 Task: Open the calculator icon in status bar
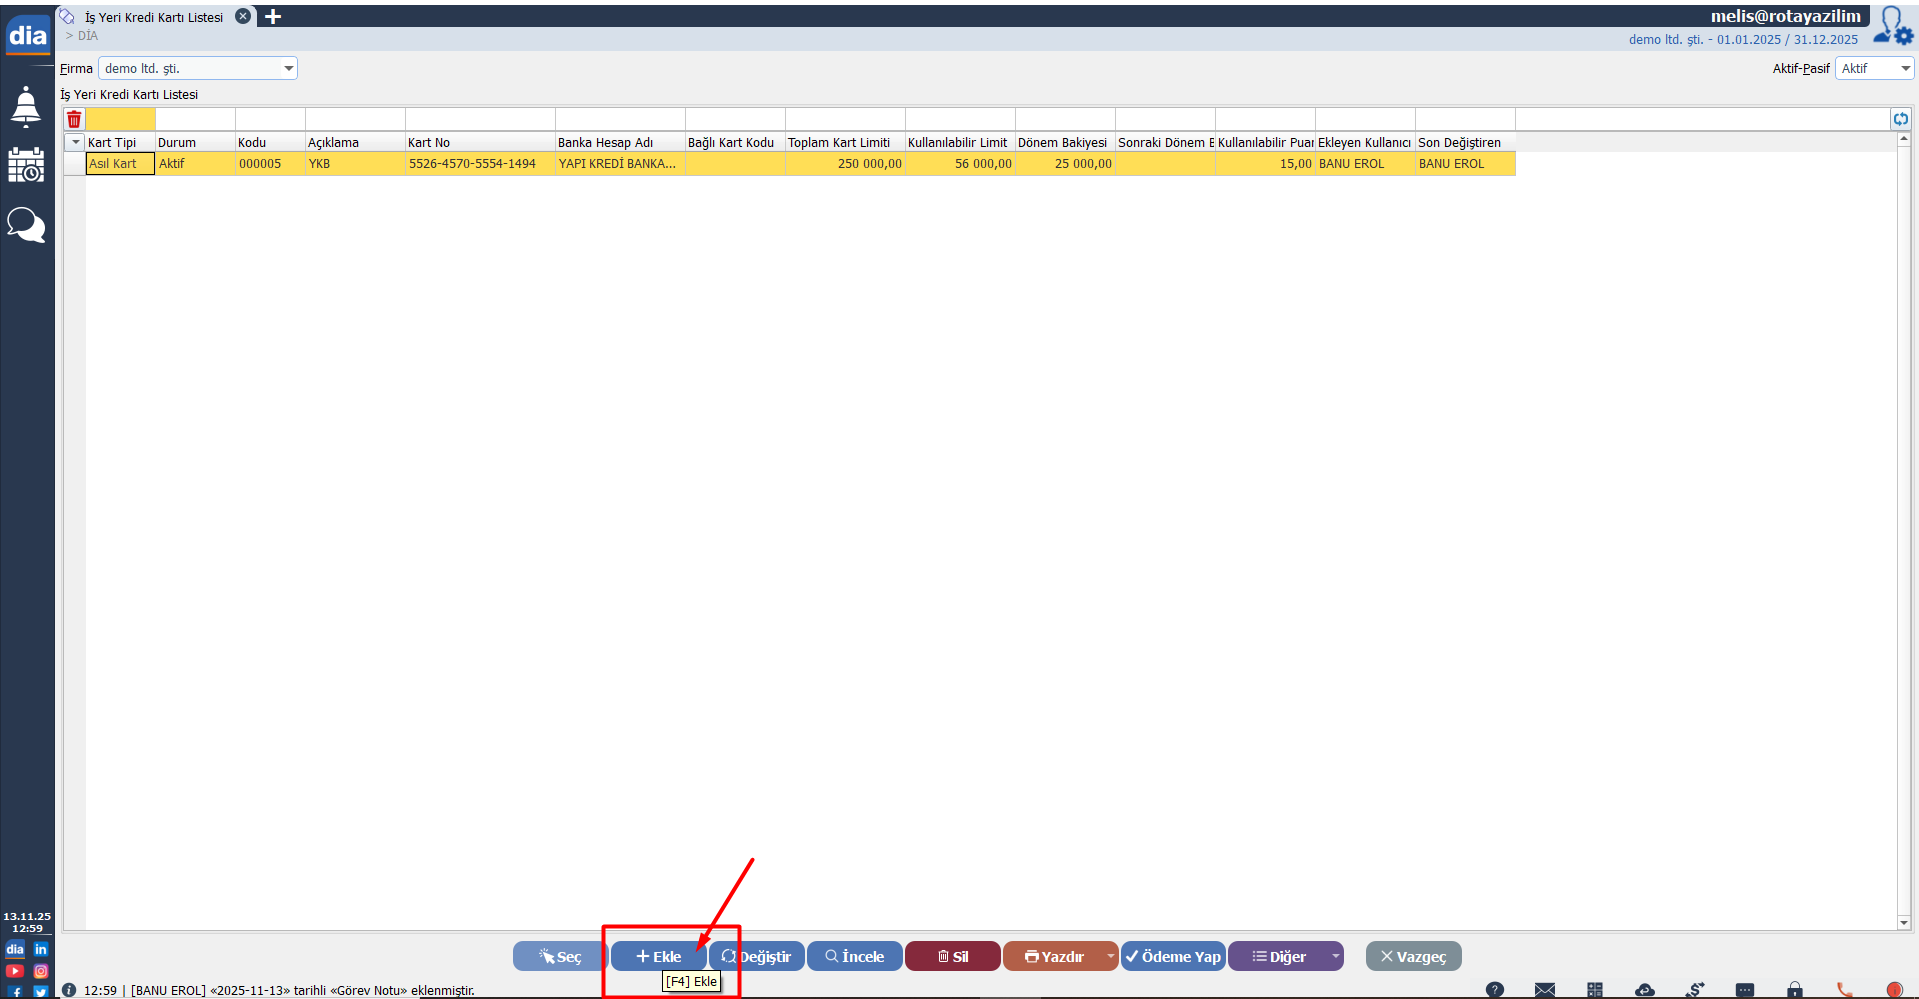click(1595, 990)
